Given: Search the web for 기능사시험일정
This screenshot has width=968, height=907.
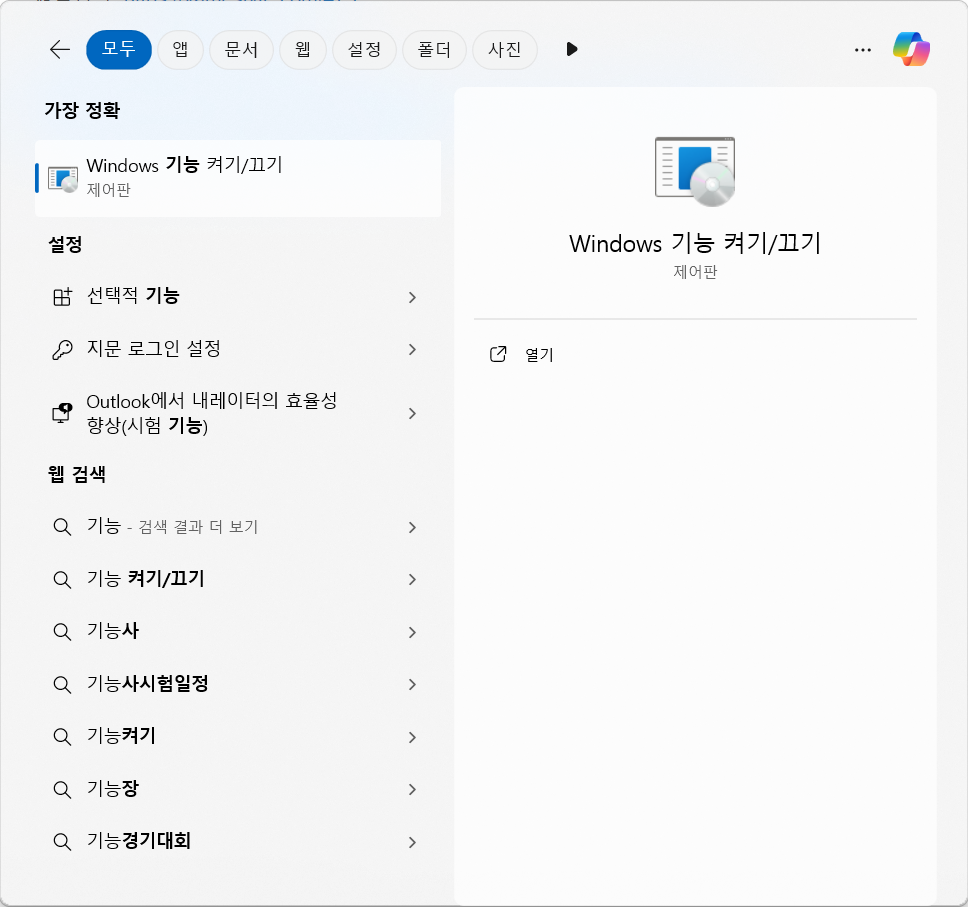Looking at the screenshot, I should click(238, 684).
